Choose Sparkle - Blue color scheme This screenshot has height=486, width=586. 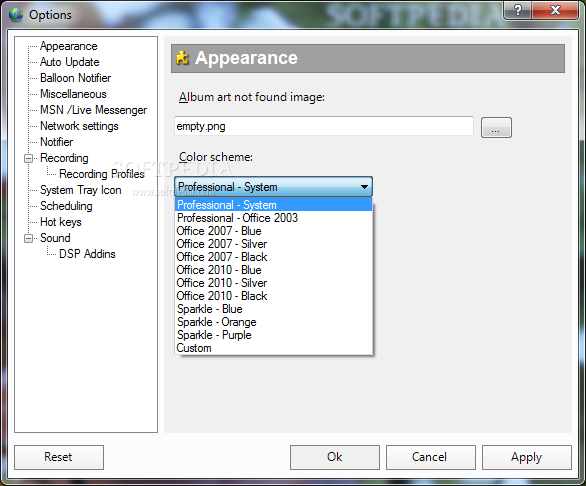(274, 309)
